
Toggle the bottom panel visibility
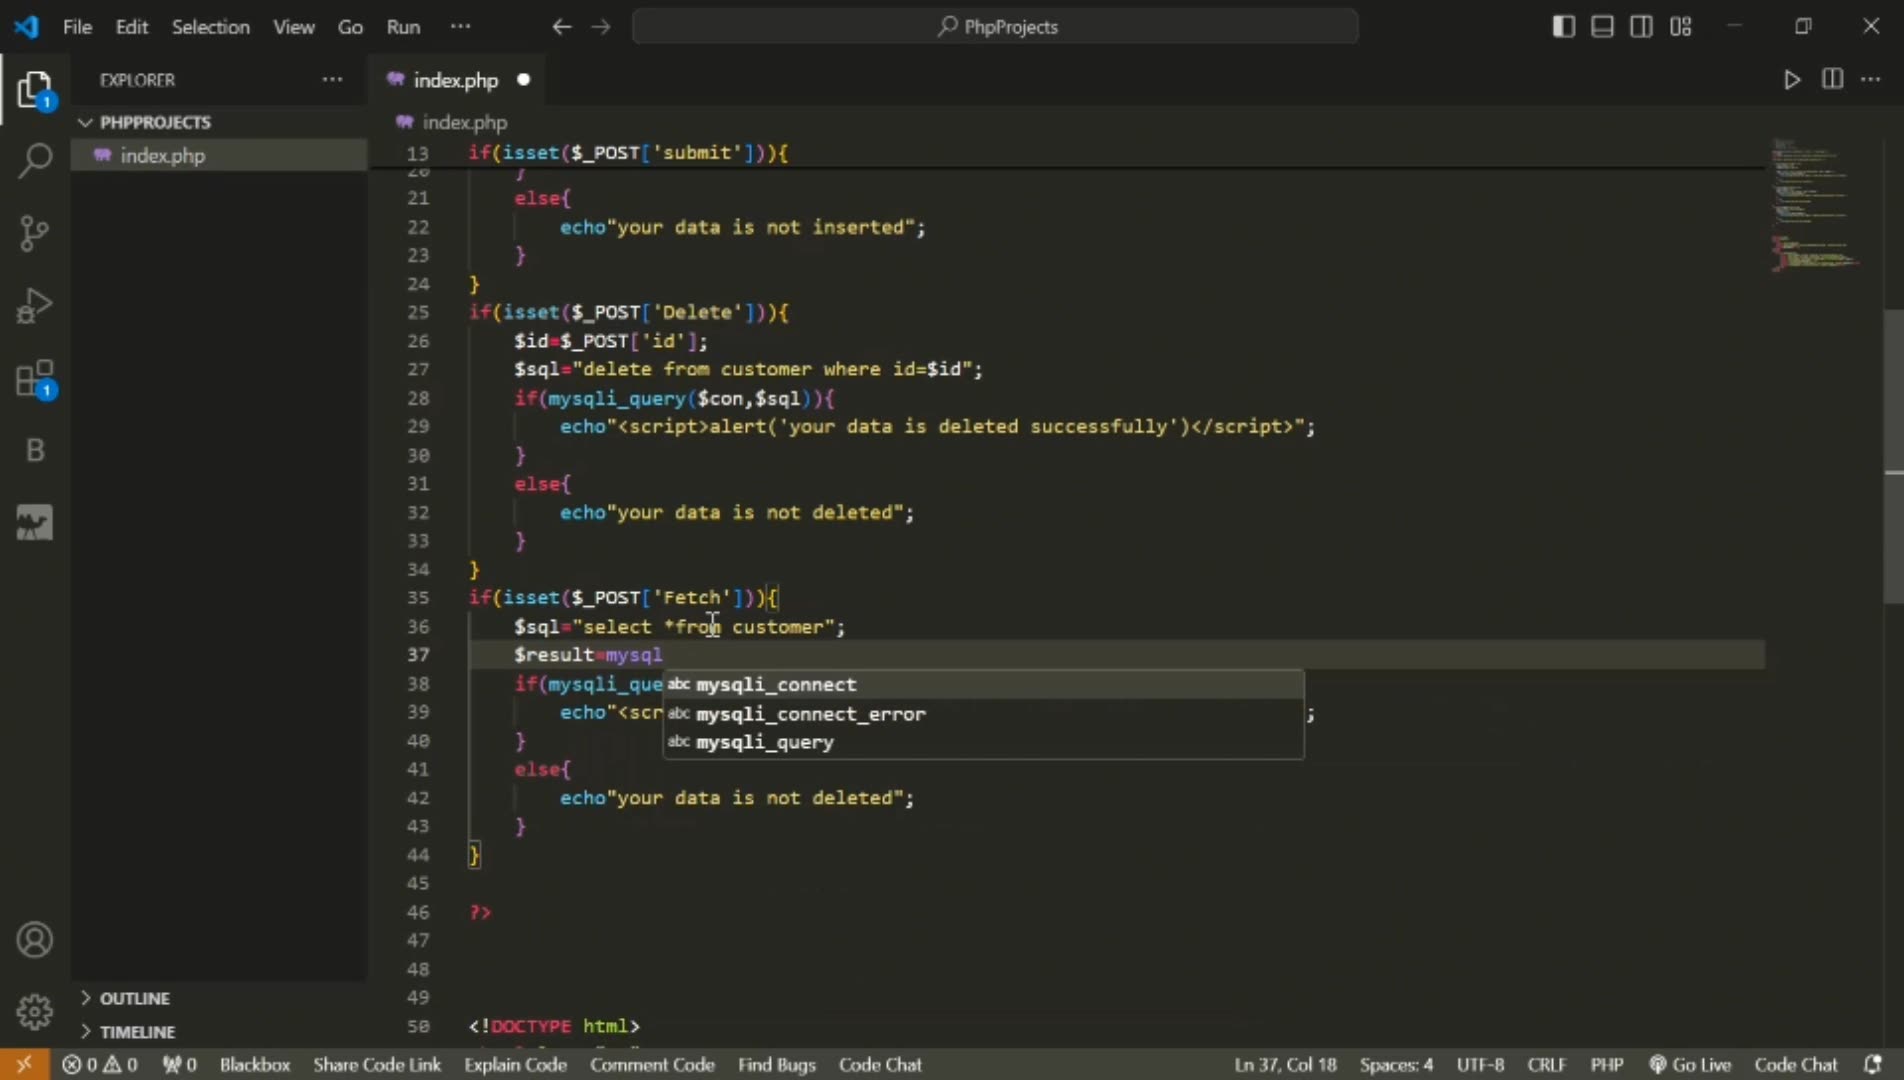(x=1601, y=27)
